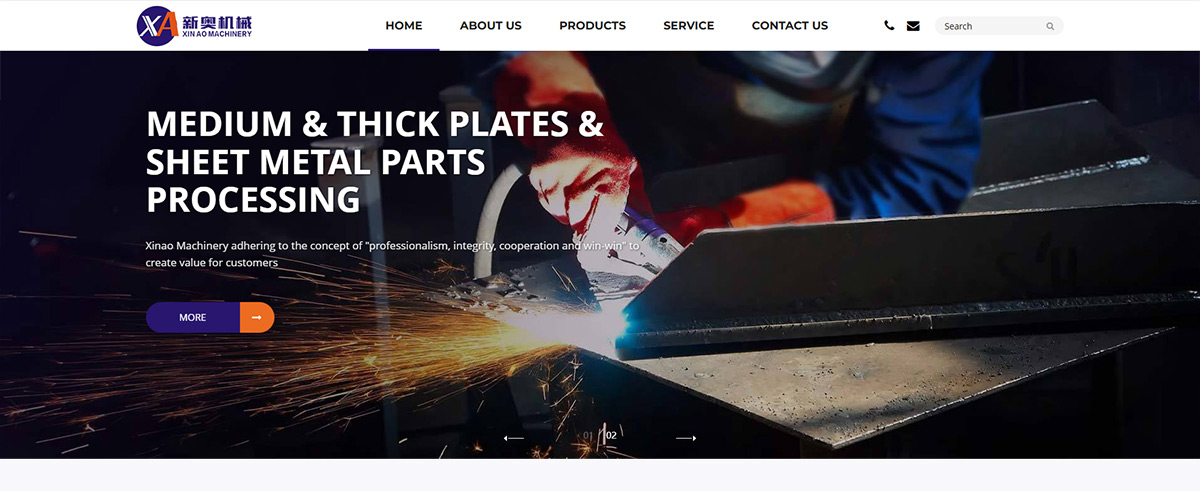Jump to slide 01 in the carousel indicator
This screenshot has height=491, width=1200.
(588, 435)
